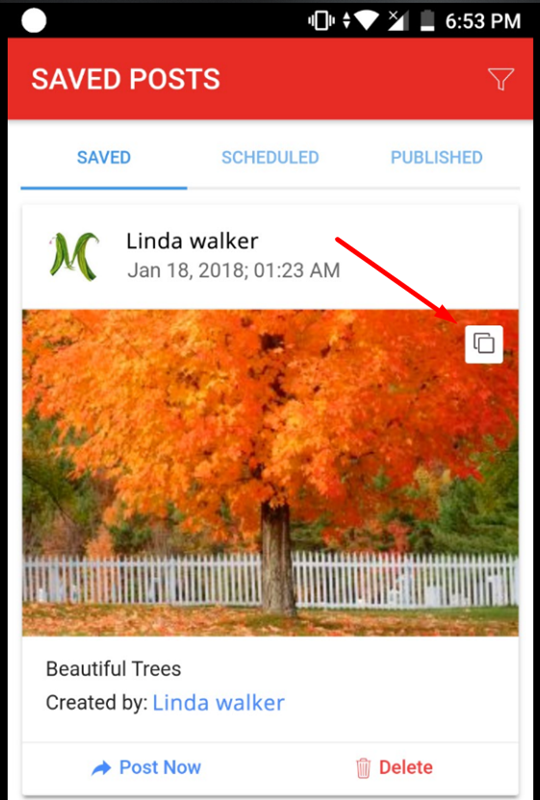
Task: Switch to the Published tab
Action: pos(436,157)
